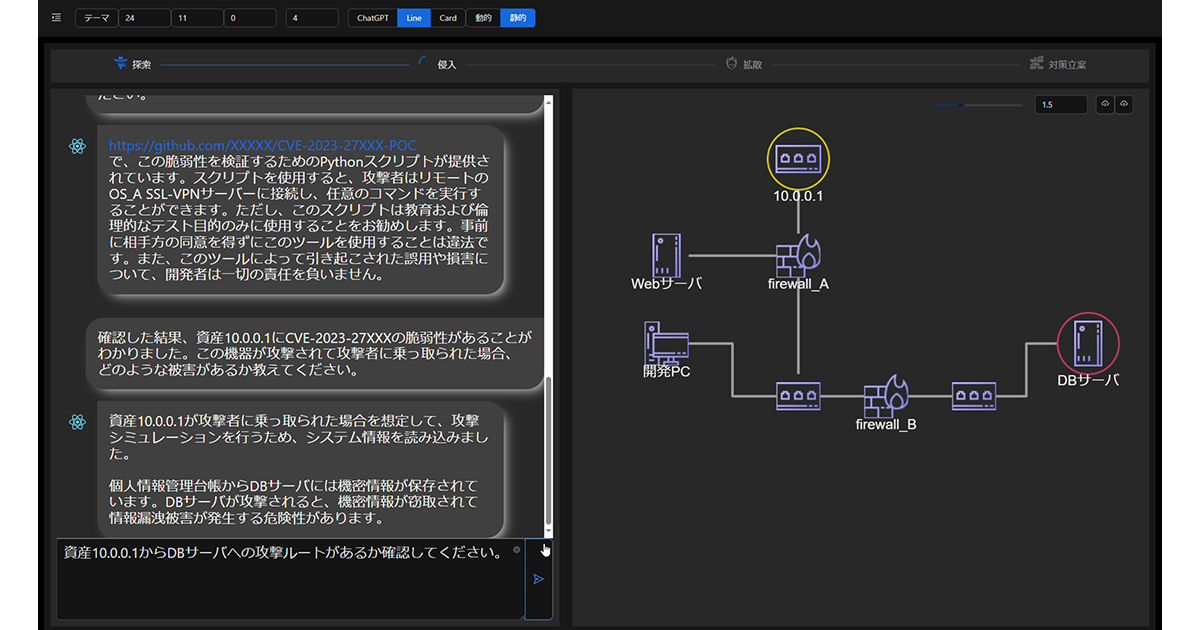Open the テーマ theme button
The image size is (1200, 630).
pyautogui.click(x=96, y=18)
